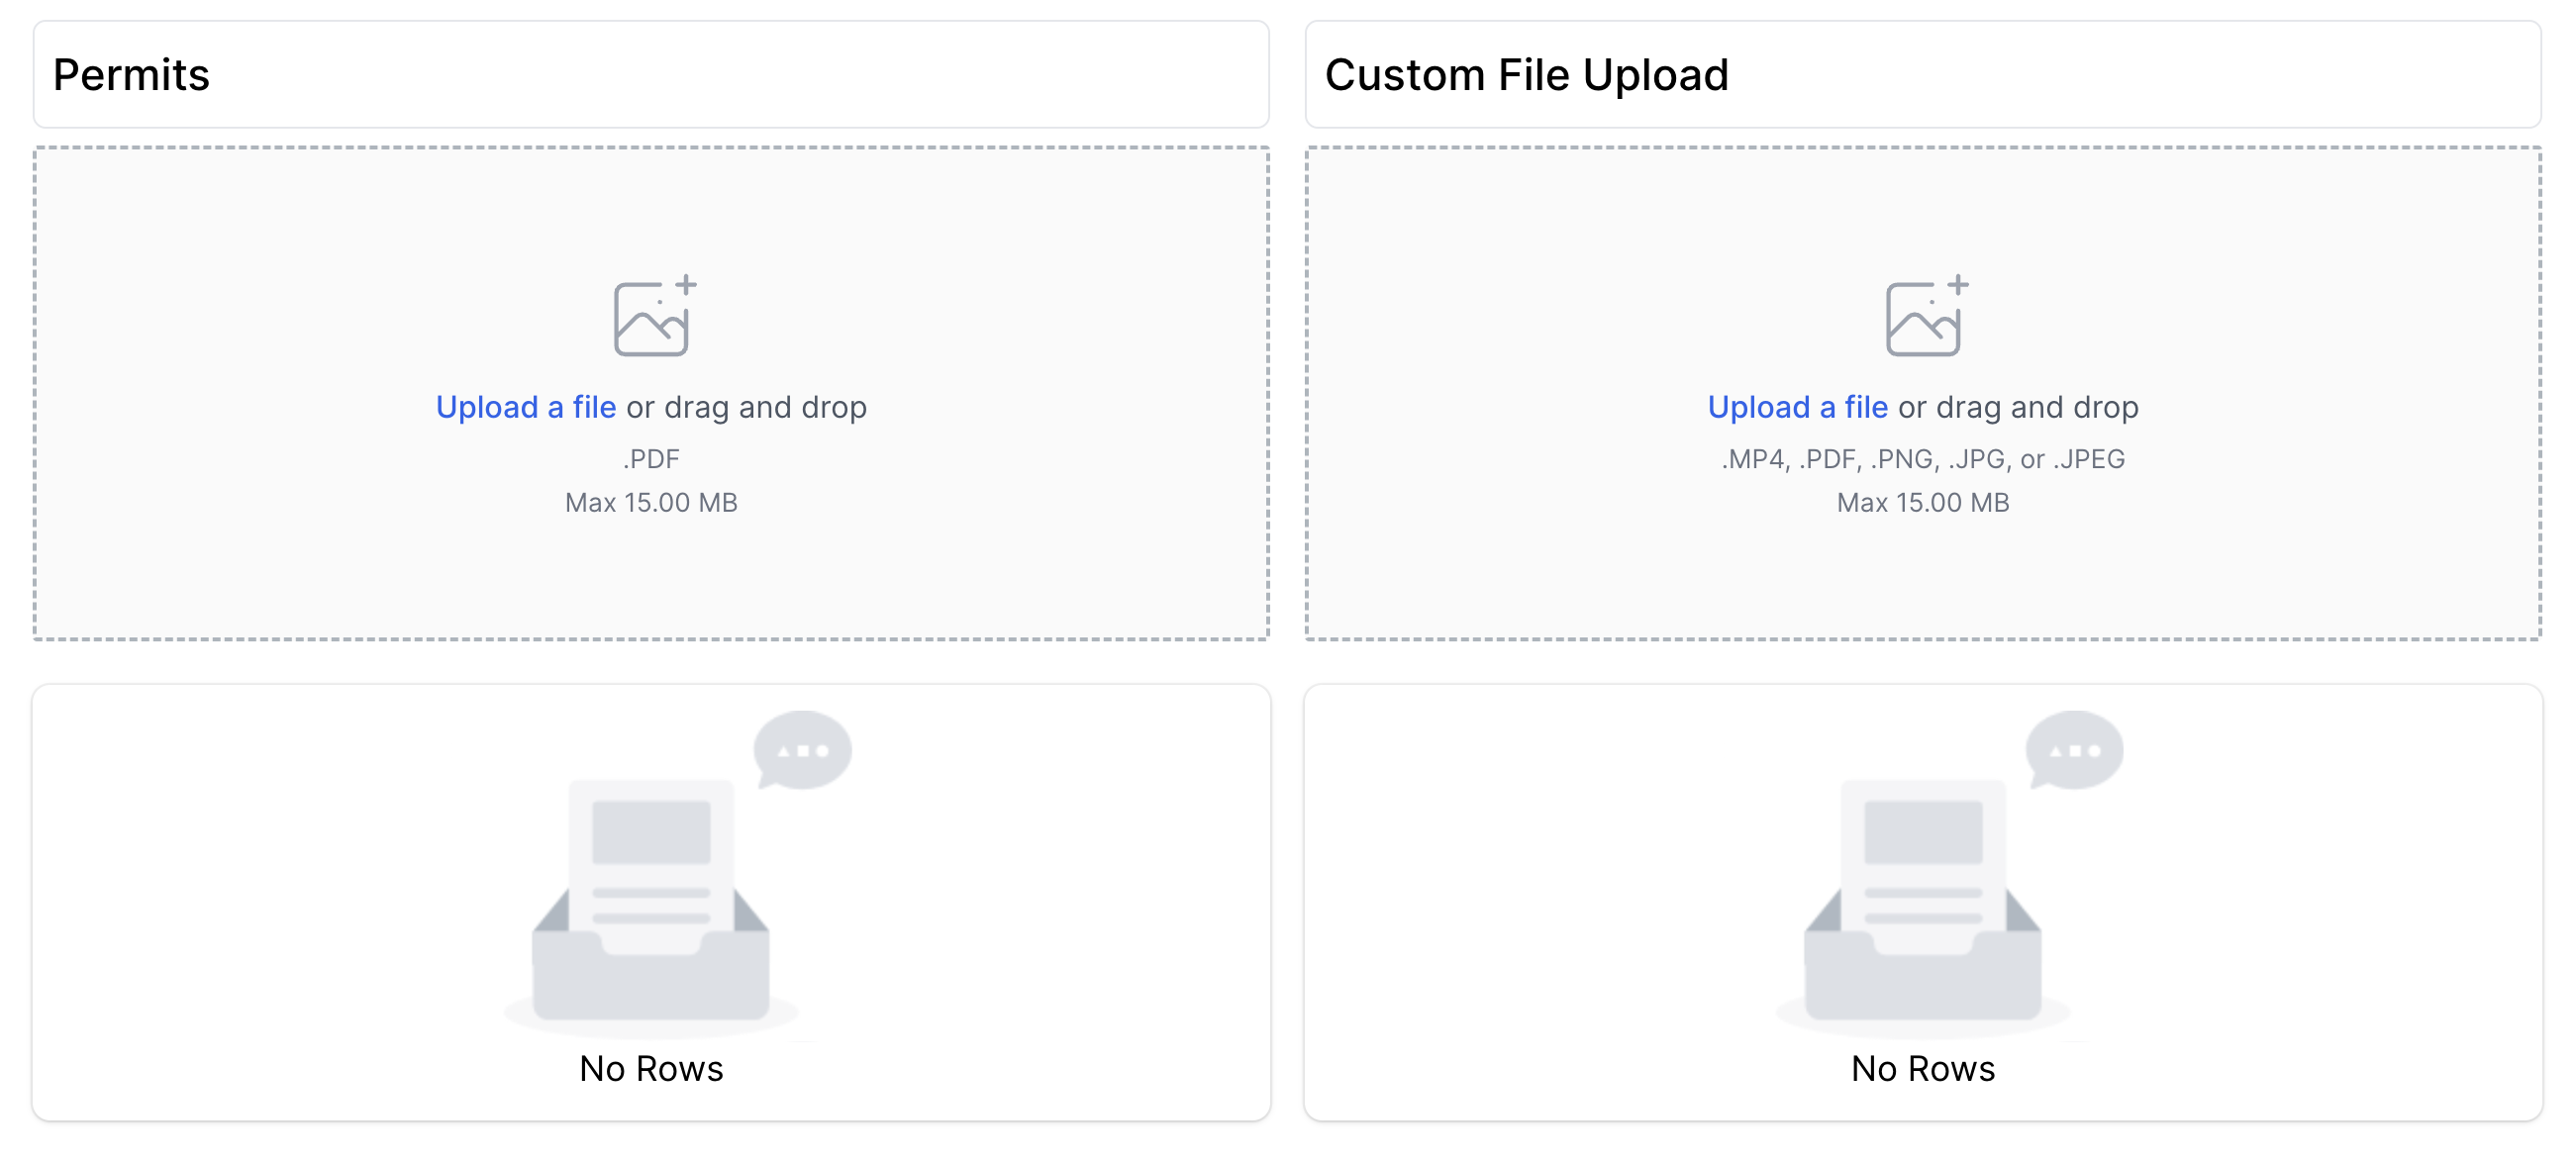This screenshot has width=2576, height=1164.
Task: Click the Upload a file link in Custom File Upload
Action: coord(1799,407)
